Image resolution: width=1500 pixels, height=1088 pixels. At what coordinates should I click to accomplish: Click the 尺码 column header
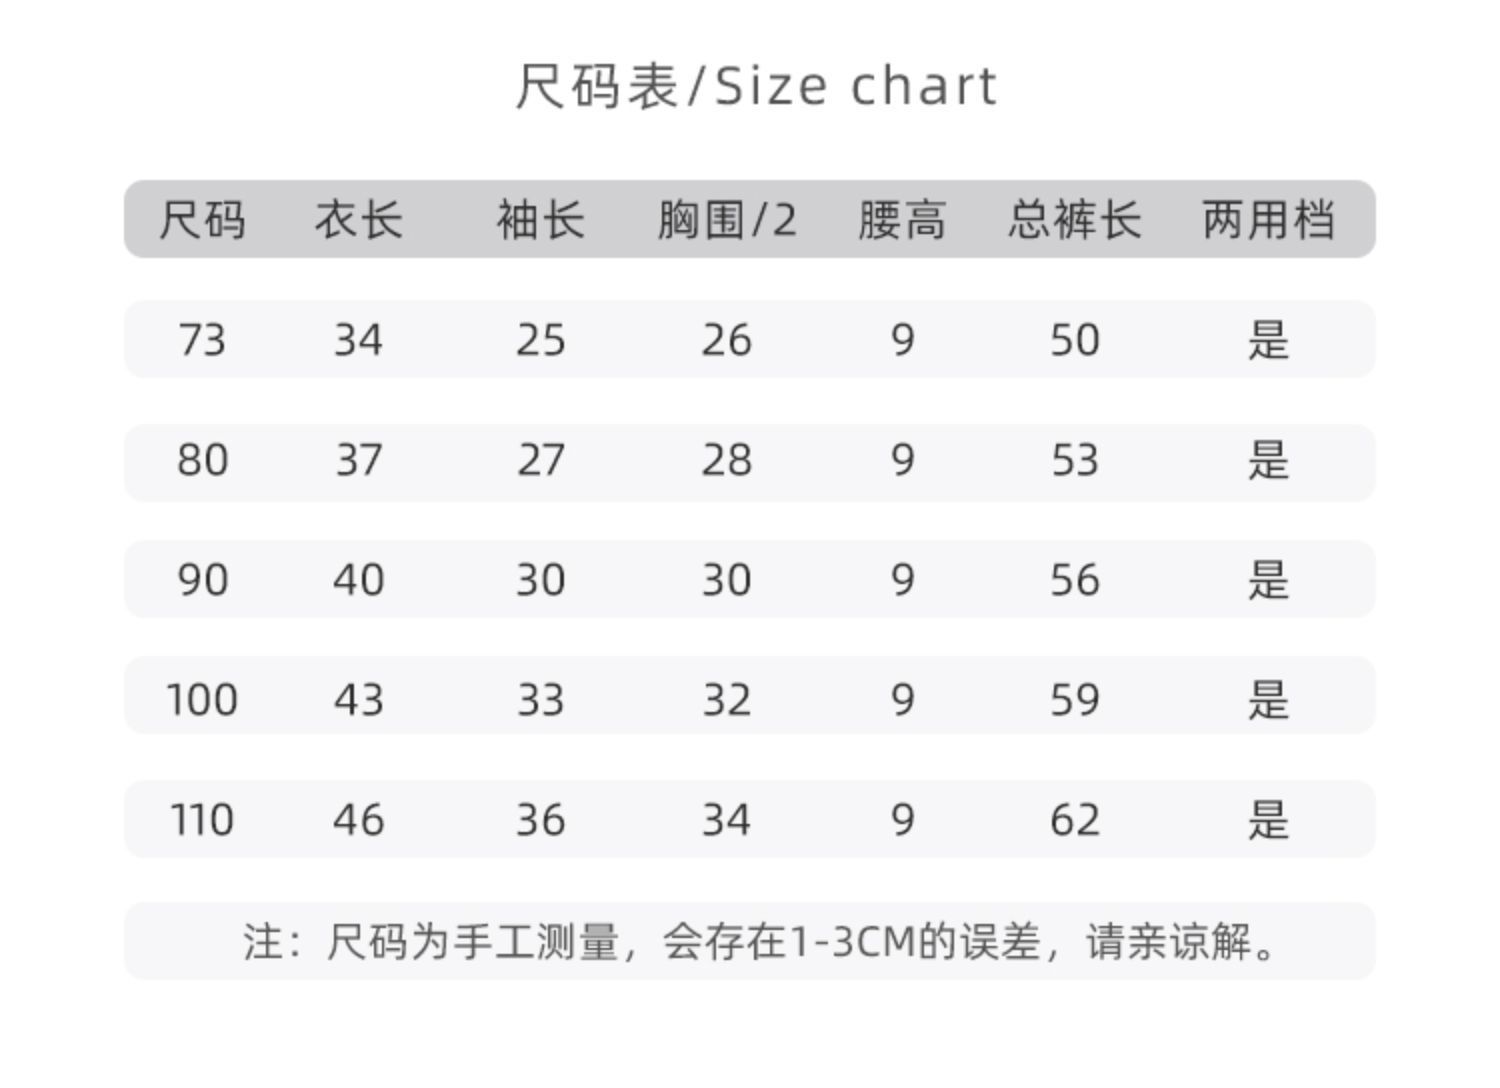tap(202, 219)
